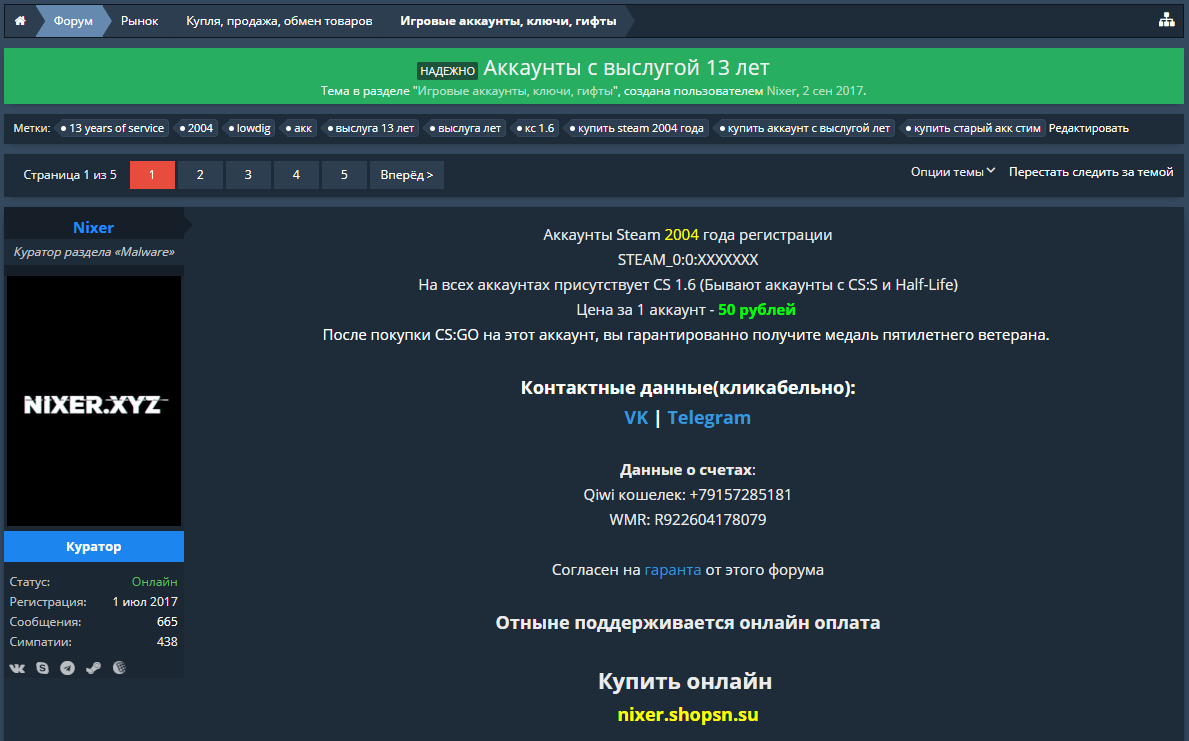1189x741 pixels.
Task: Click the 'гаранта' link in the post
Action: click(672, 570)
